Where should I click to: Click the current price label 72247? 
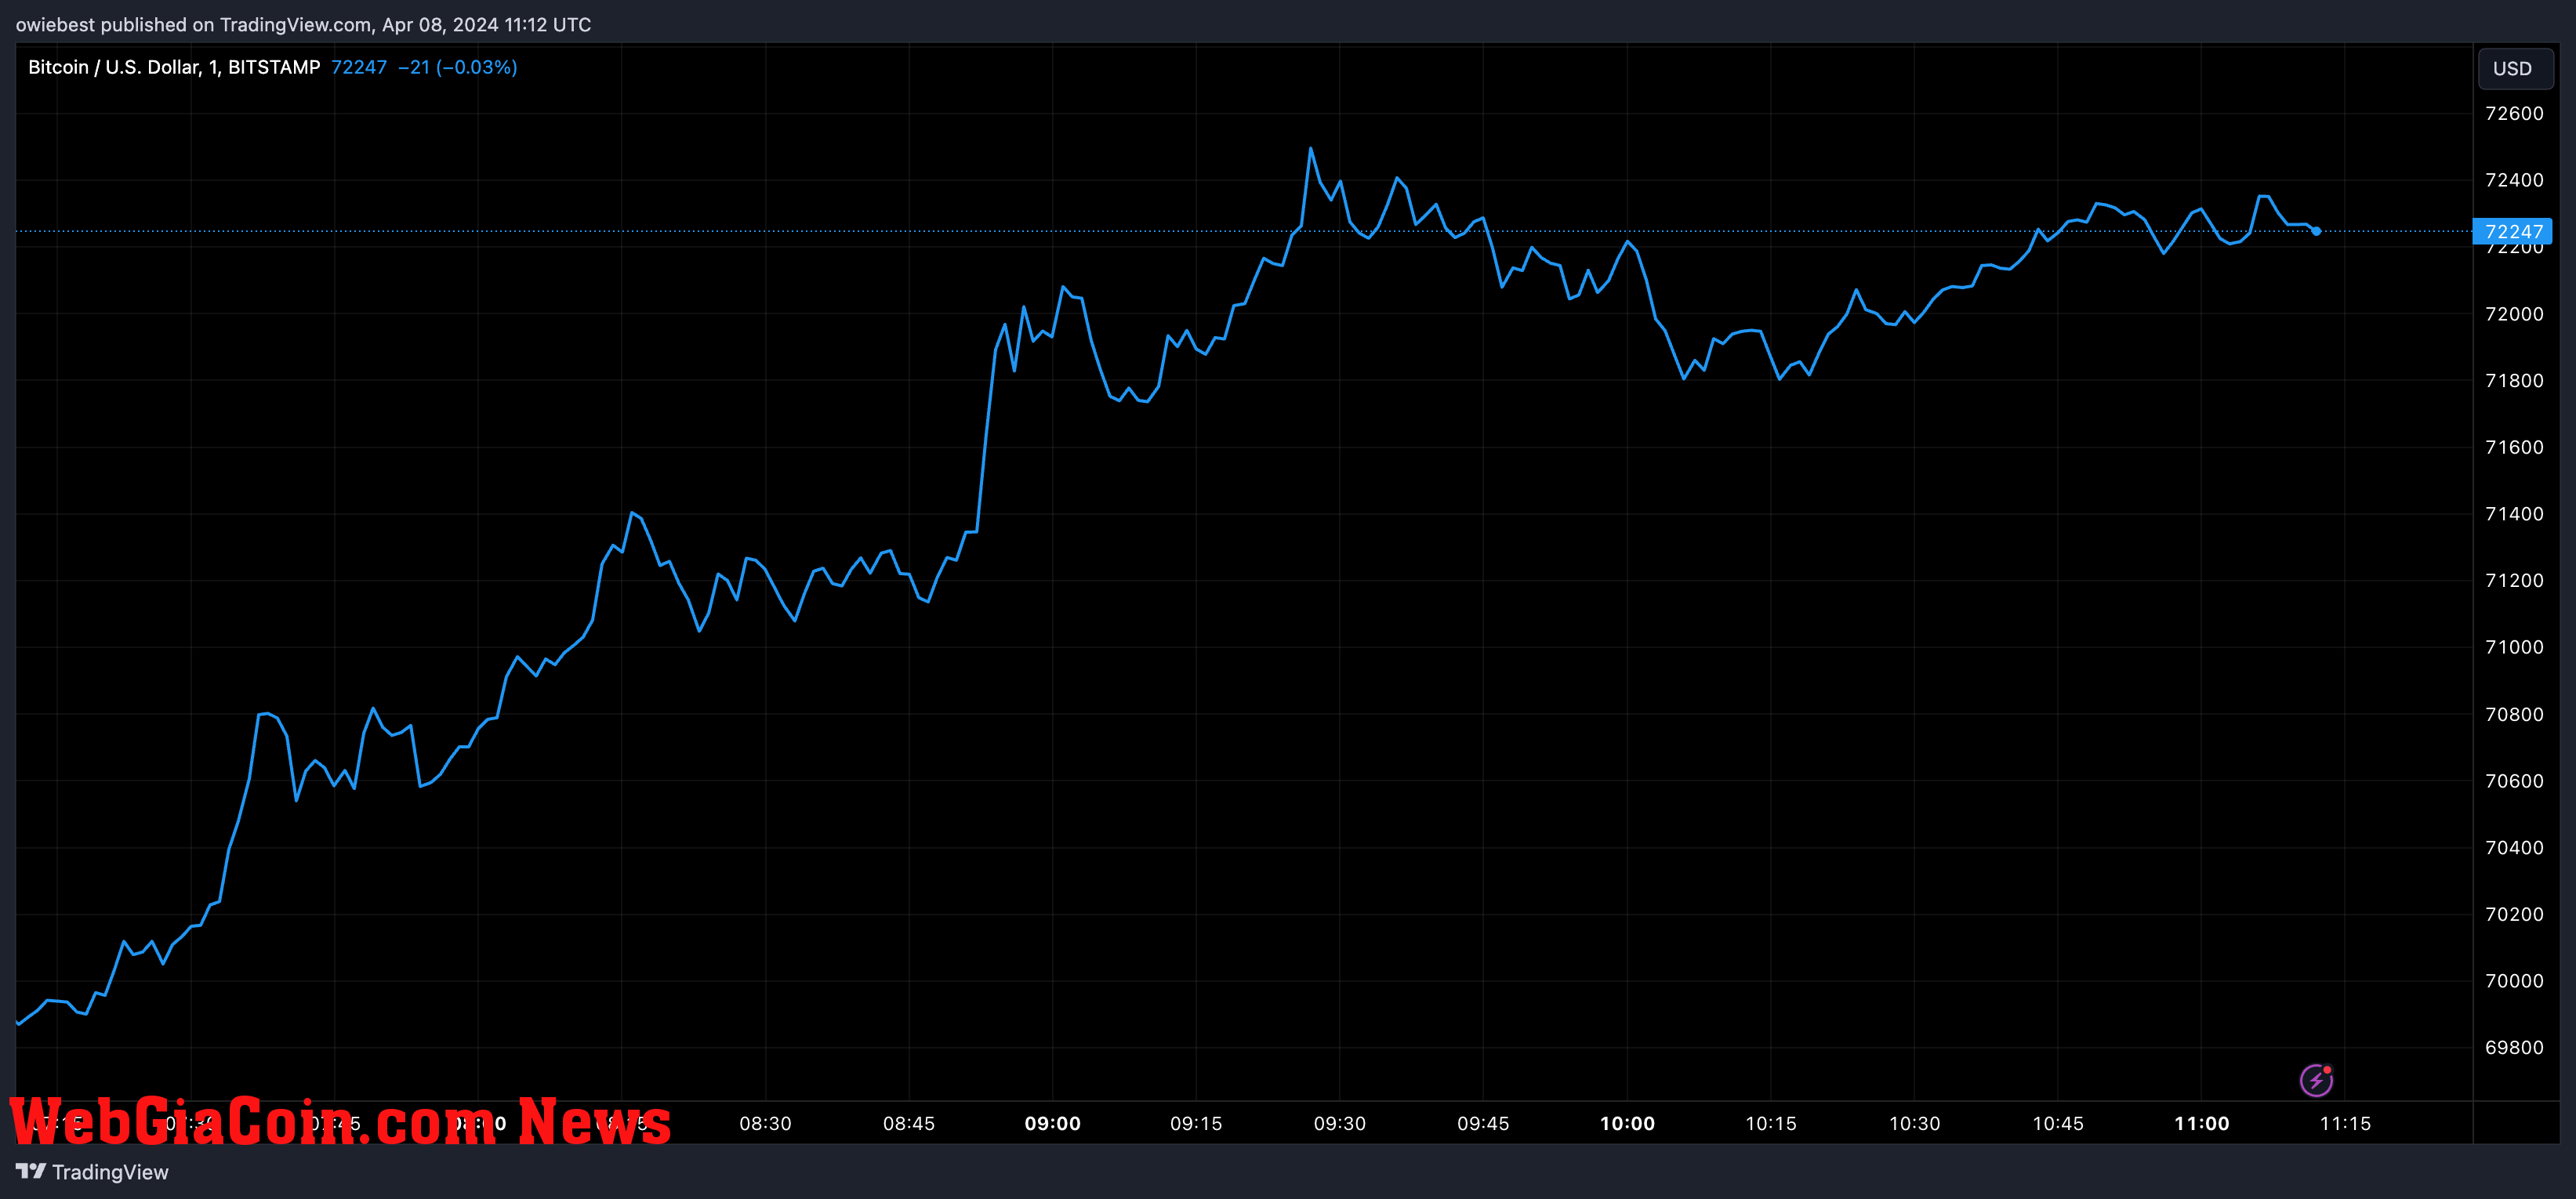pos(2512,231)
